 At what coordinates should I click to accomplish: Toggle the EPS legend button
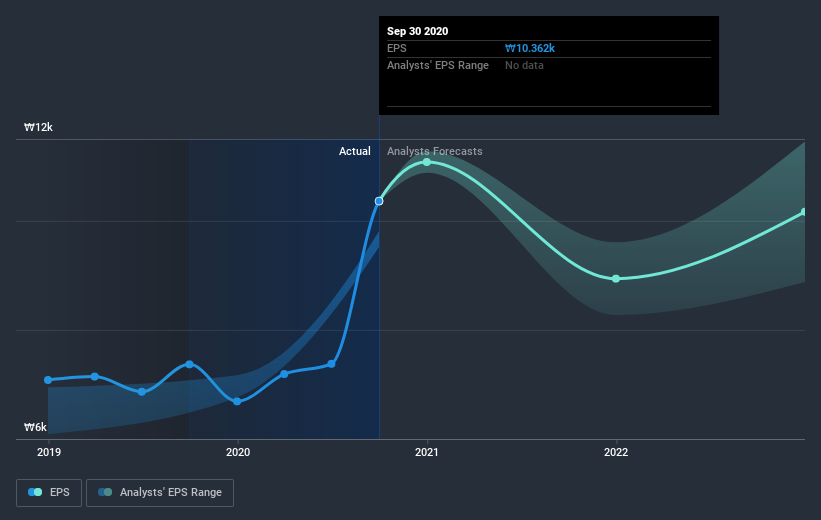click(49, 493)
